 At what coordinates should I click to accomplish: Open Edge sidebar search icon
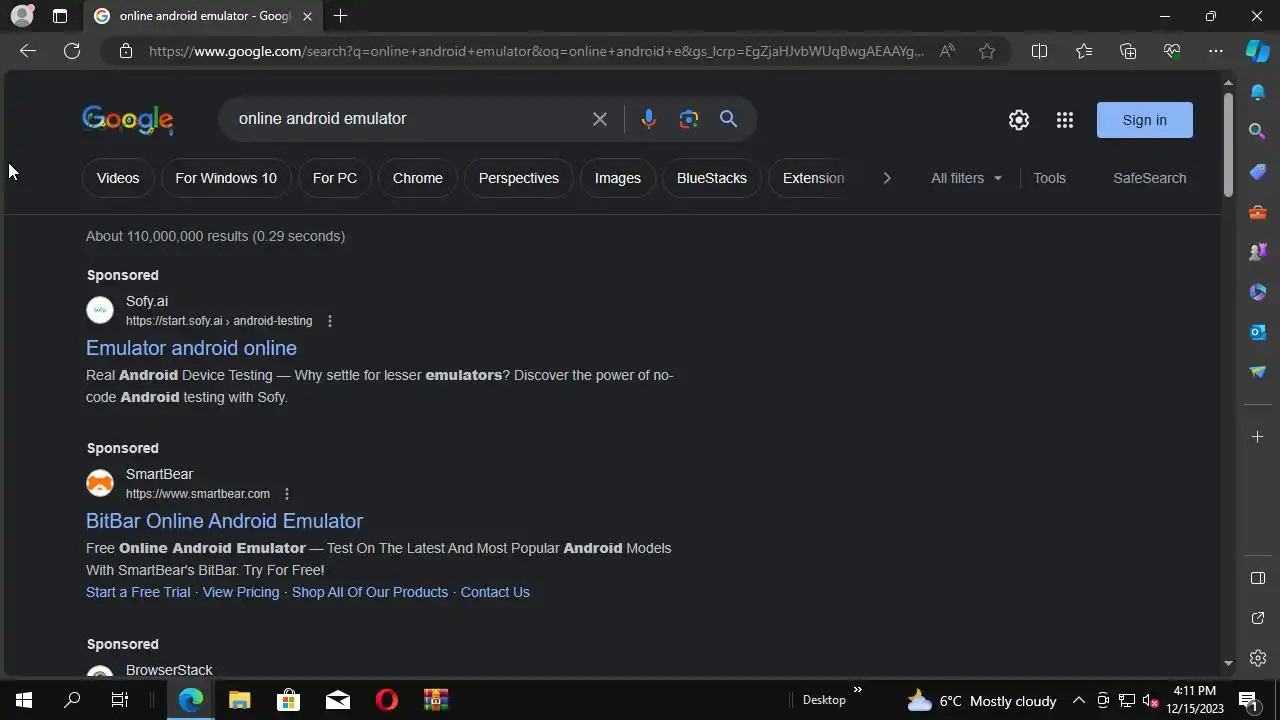1258,131
